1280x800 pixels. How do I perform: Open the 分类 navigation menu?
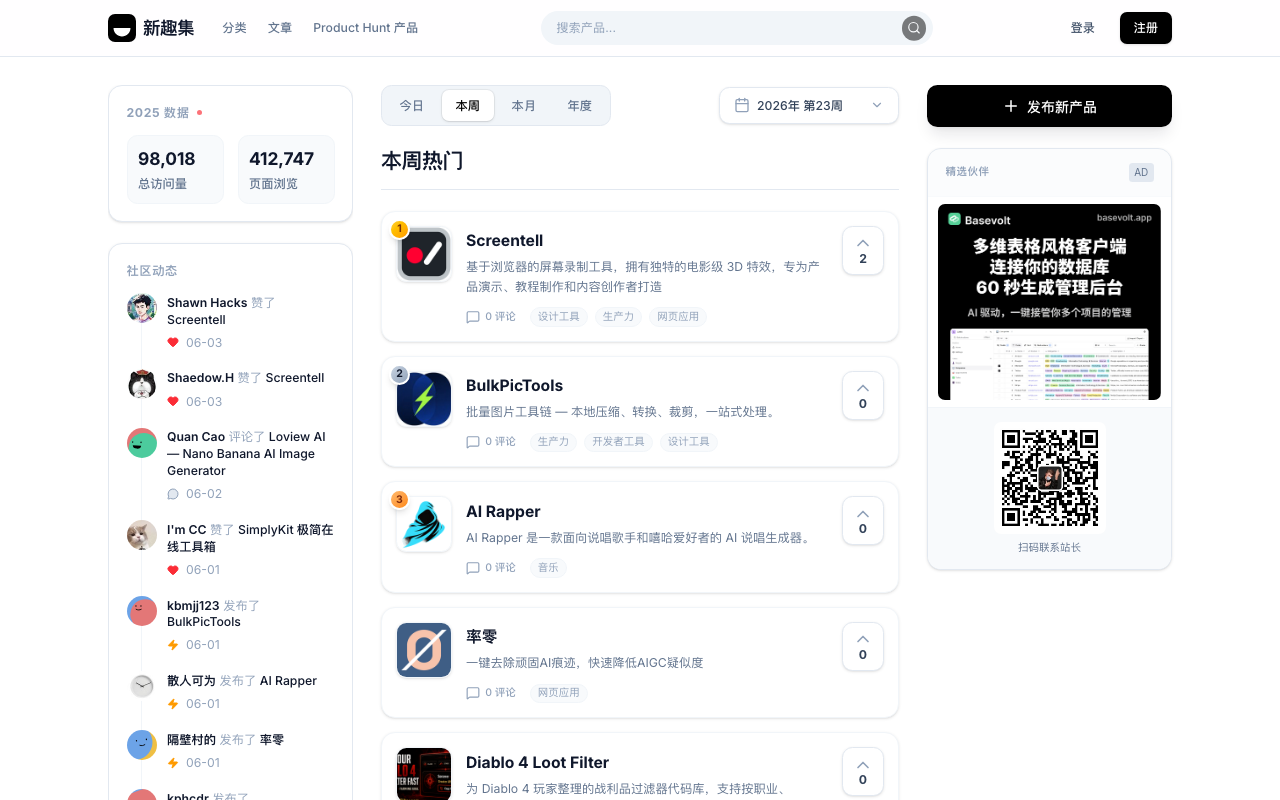[235, 28]
